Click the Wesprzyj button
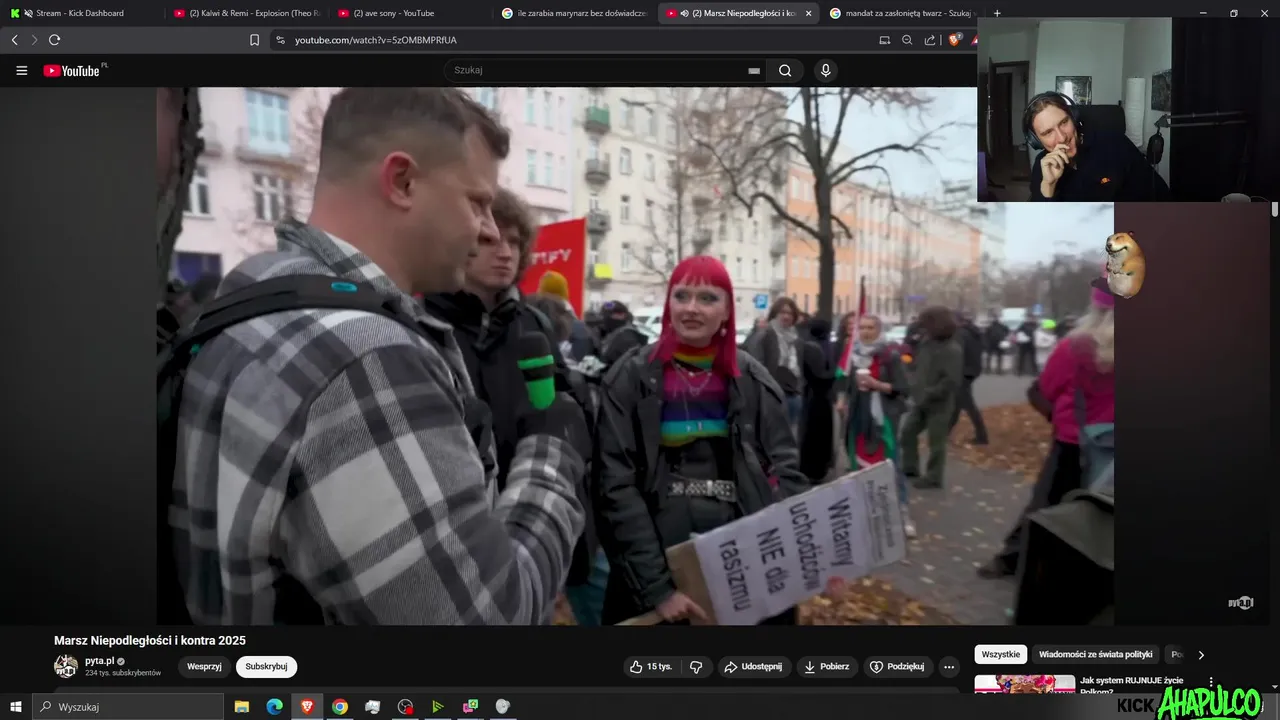Viewport: 1280px width, 720px height. tap(204, 667)
